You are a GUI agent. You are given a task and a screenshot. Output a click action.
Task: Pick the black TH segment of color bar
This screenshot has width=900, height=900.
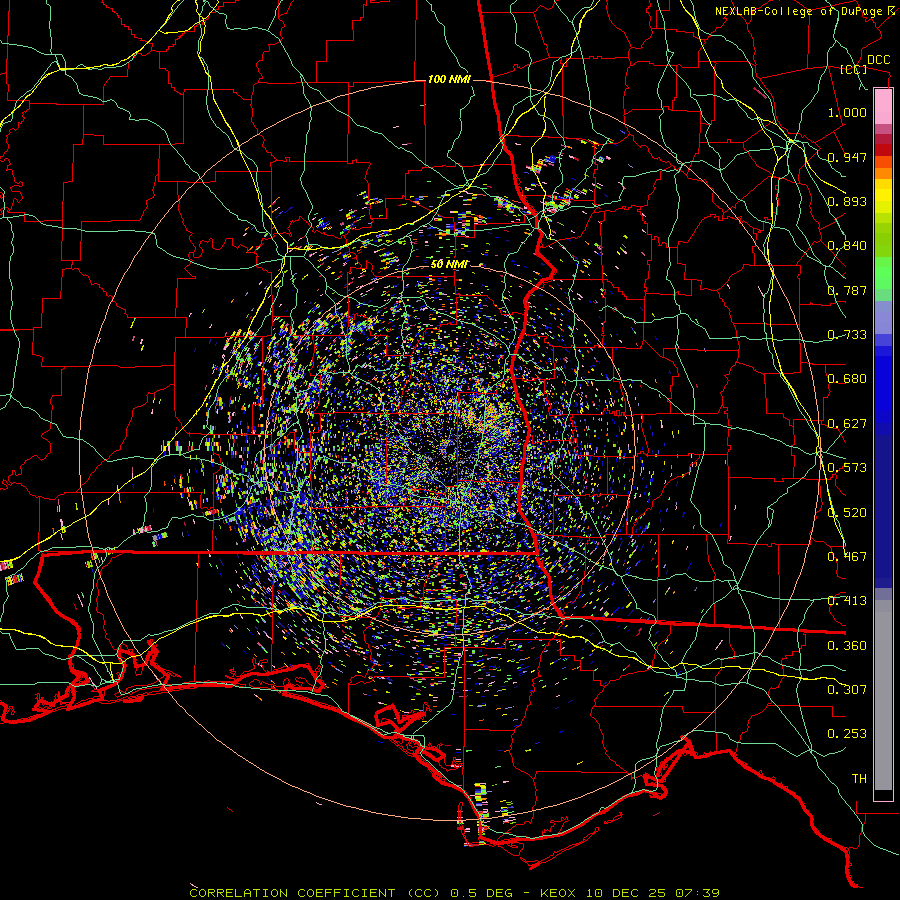(x=883, y=795)
